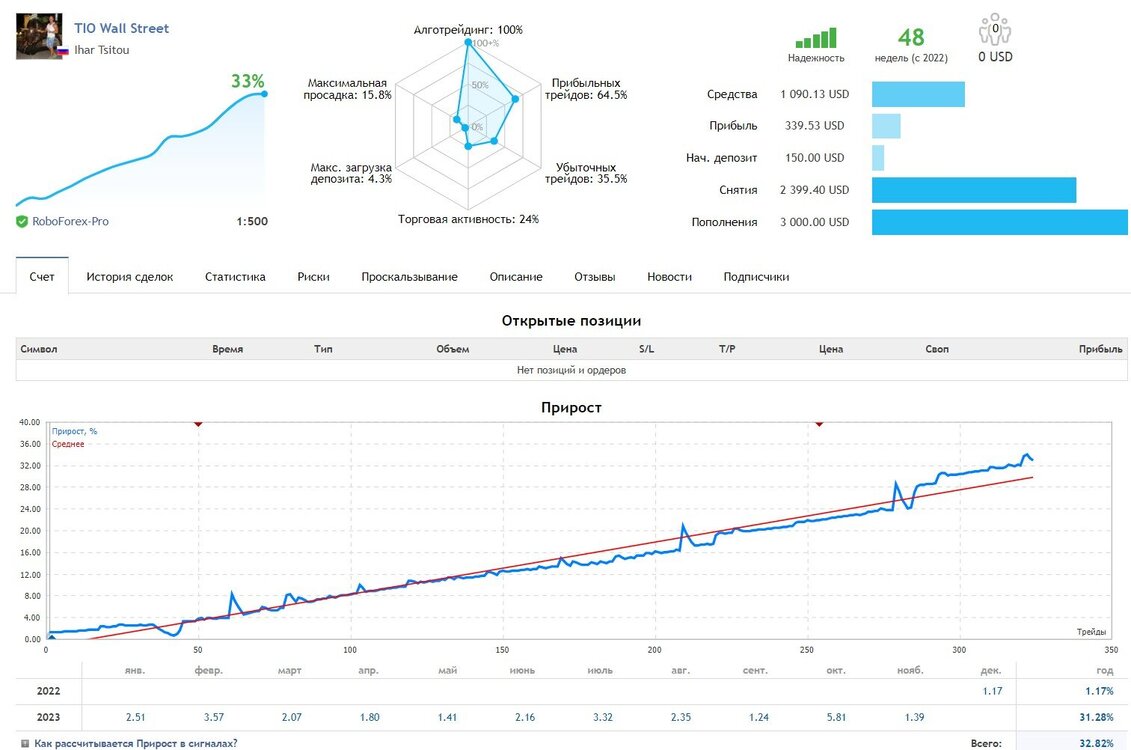This screenshot has width=1131, height=750.
Task: Click the 48 недель text
Action: click(x=911, y=46)
